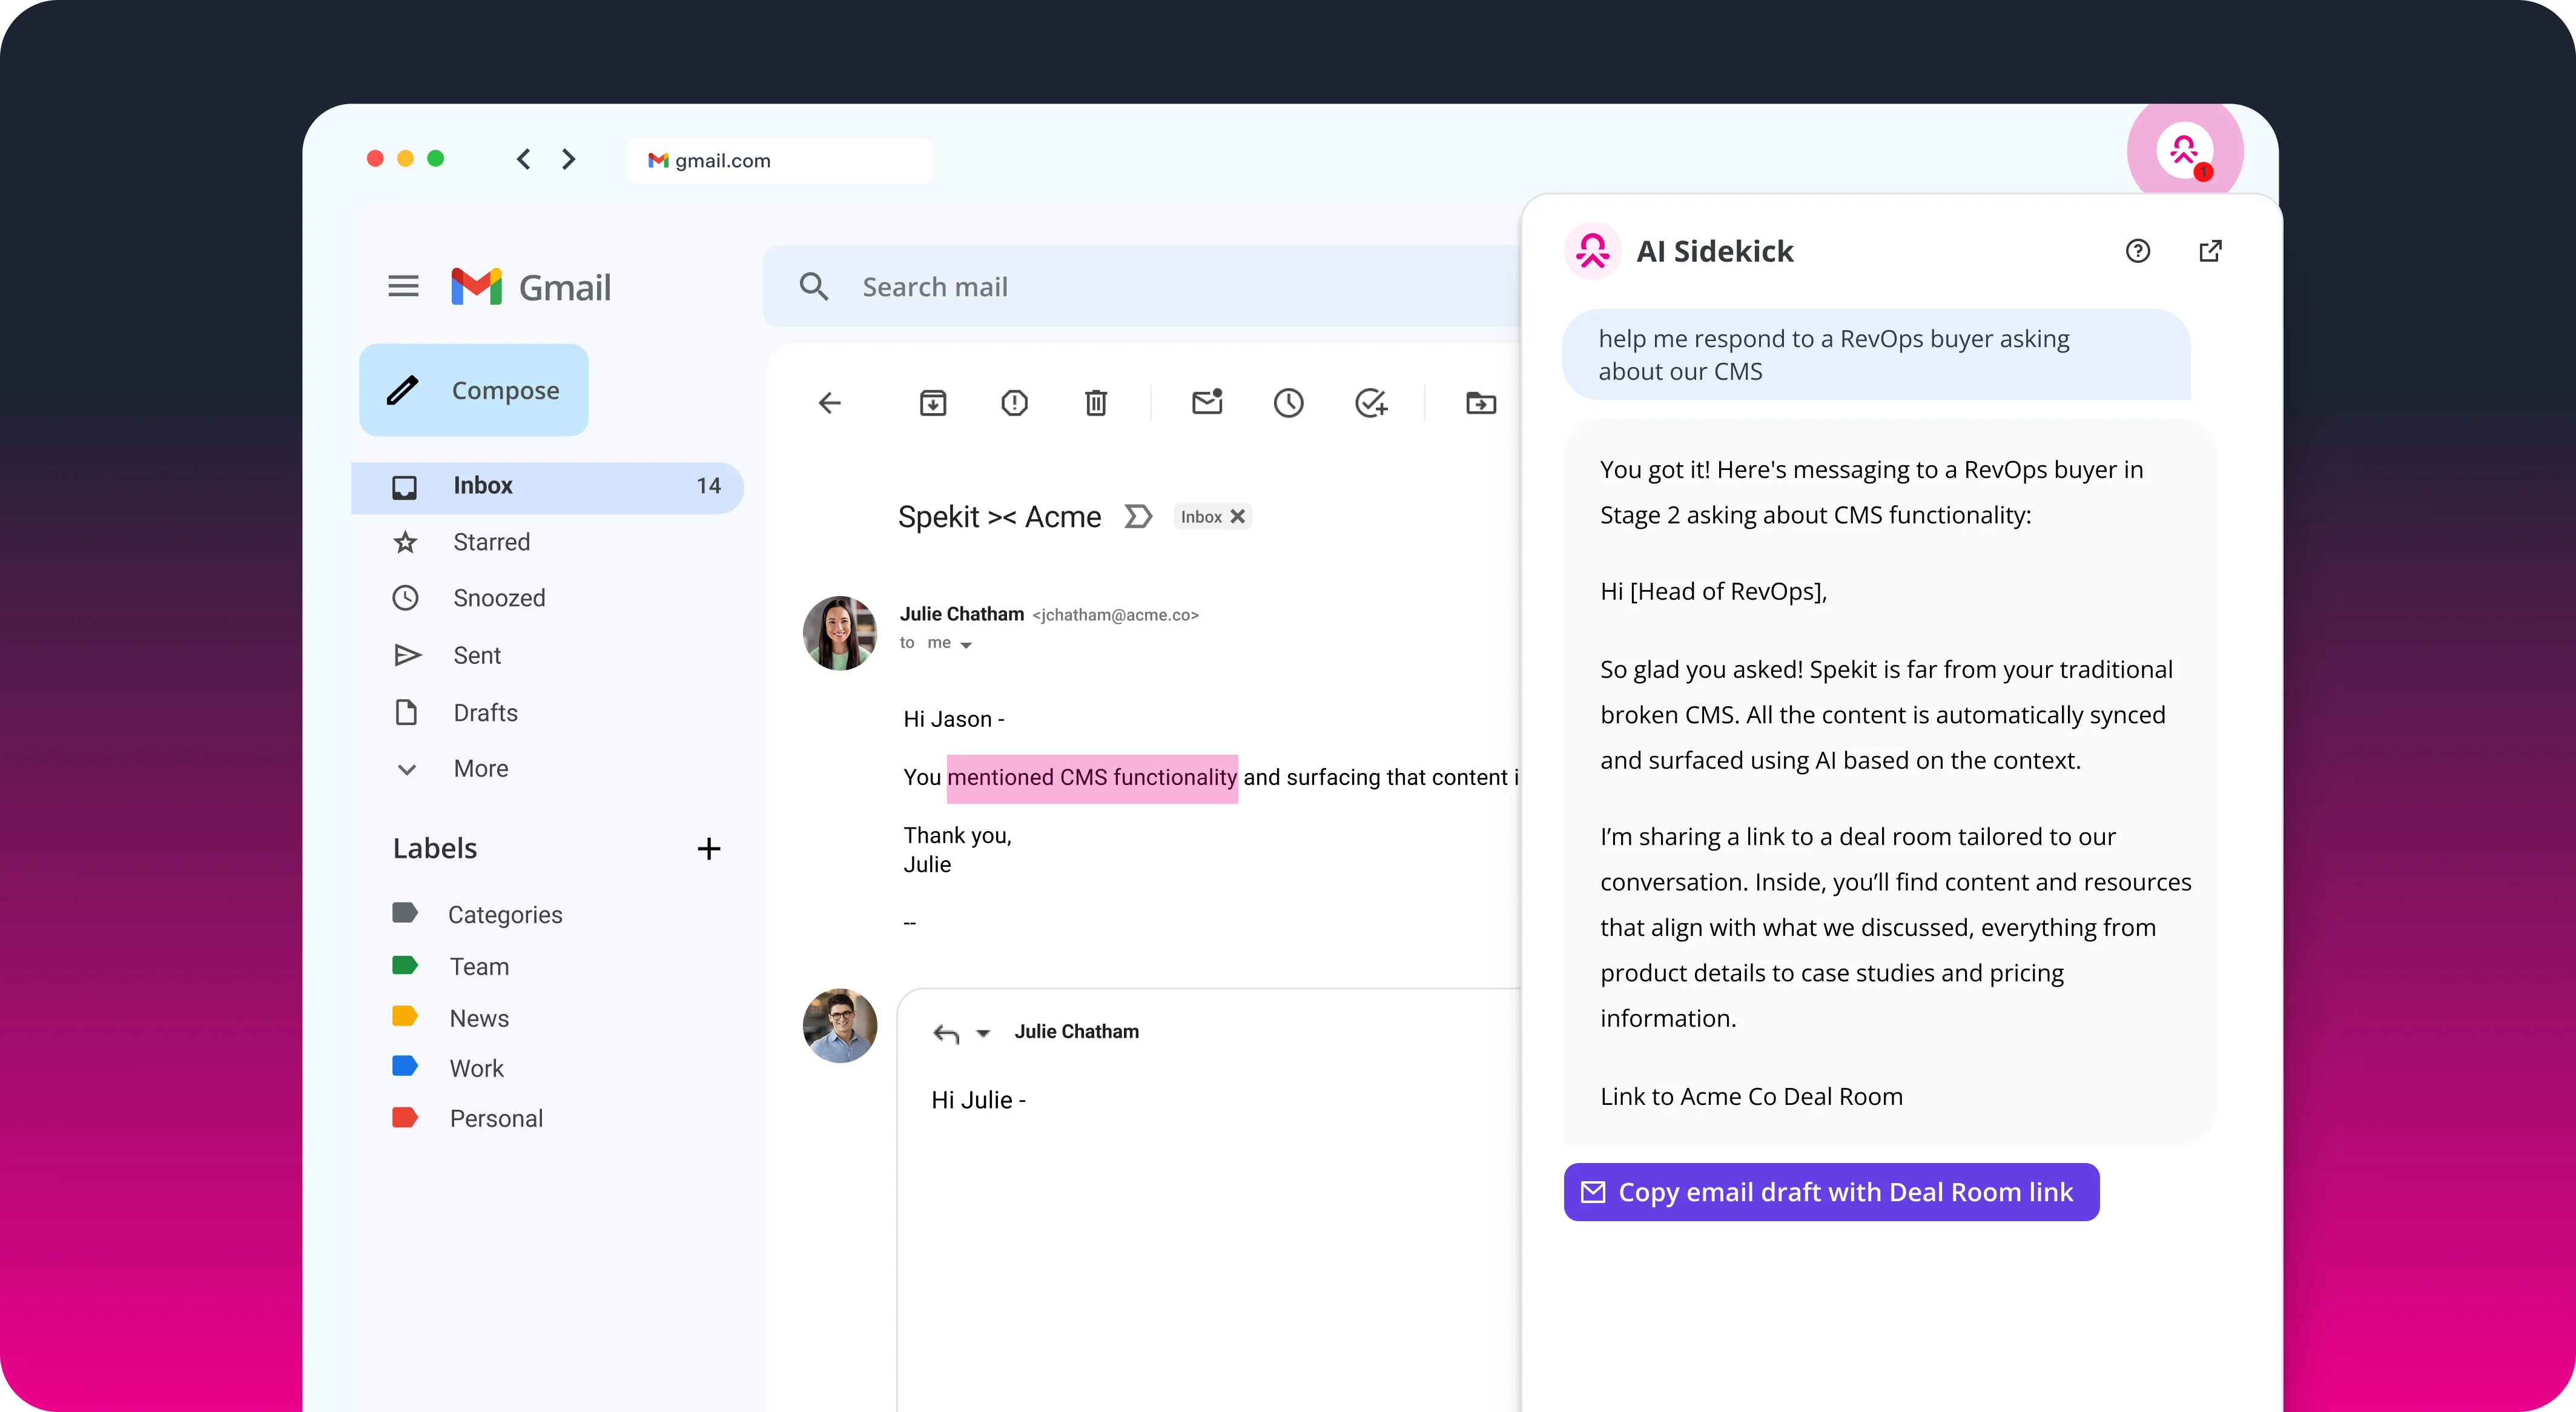Remove the Inbox tag with X

(1237, 516)
